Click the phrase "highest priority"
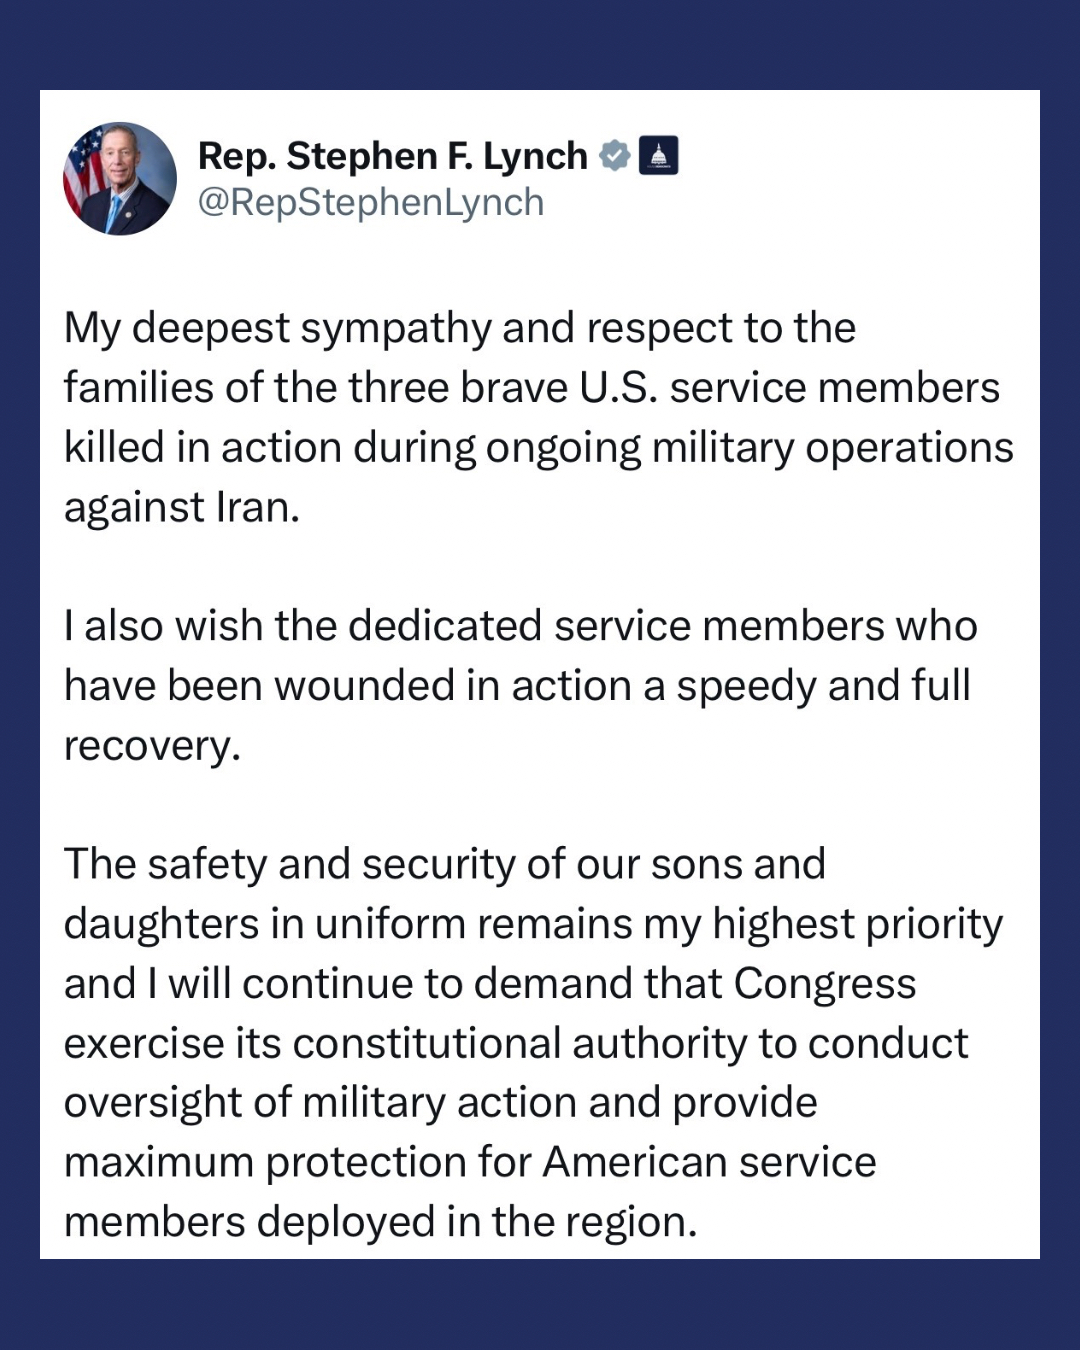Image resolution: width=1080 pixels, height=1350 pixels. [857, 924]
